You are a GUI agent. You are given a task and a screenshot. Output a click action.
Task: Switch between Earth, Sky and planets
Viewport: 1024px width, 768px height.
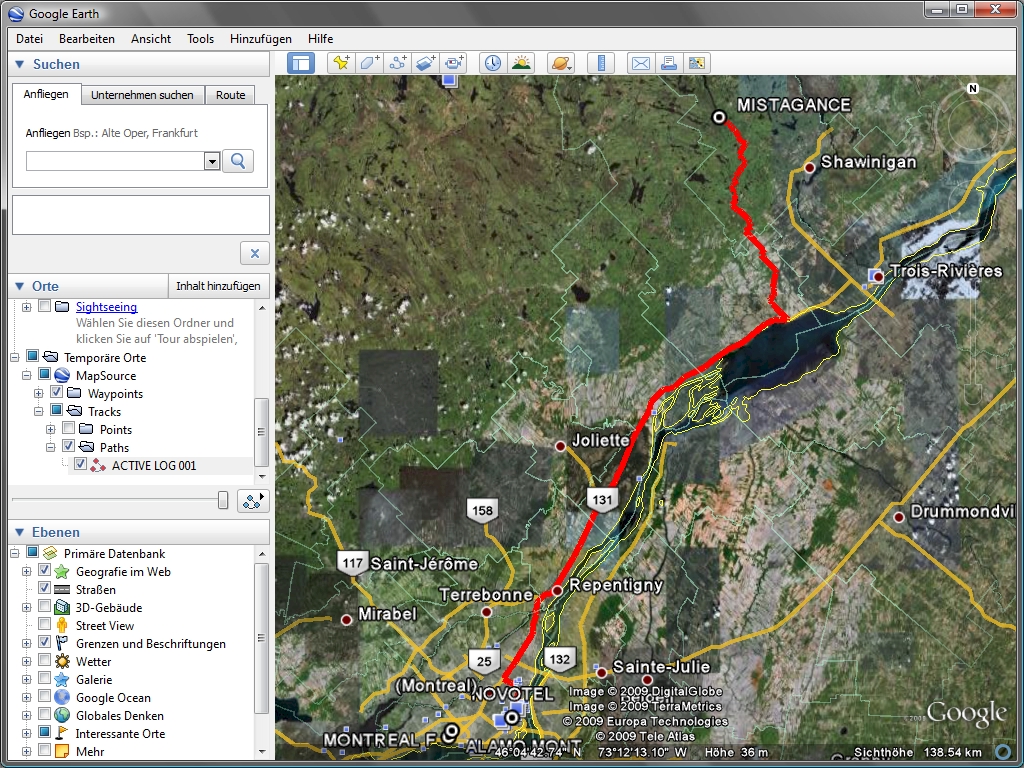tap(561, 63)
